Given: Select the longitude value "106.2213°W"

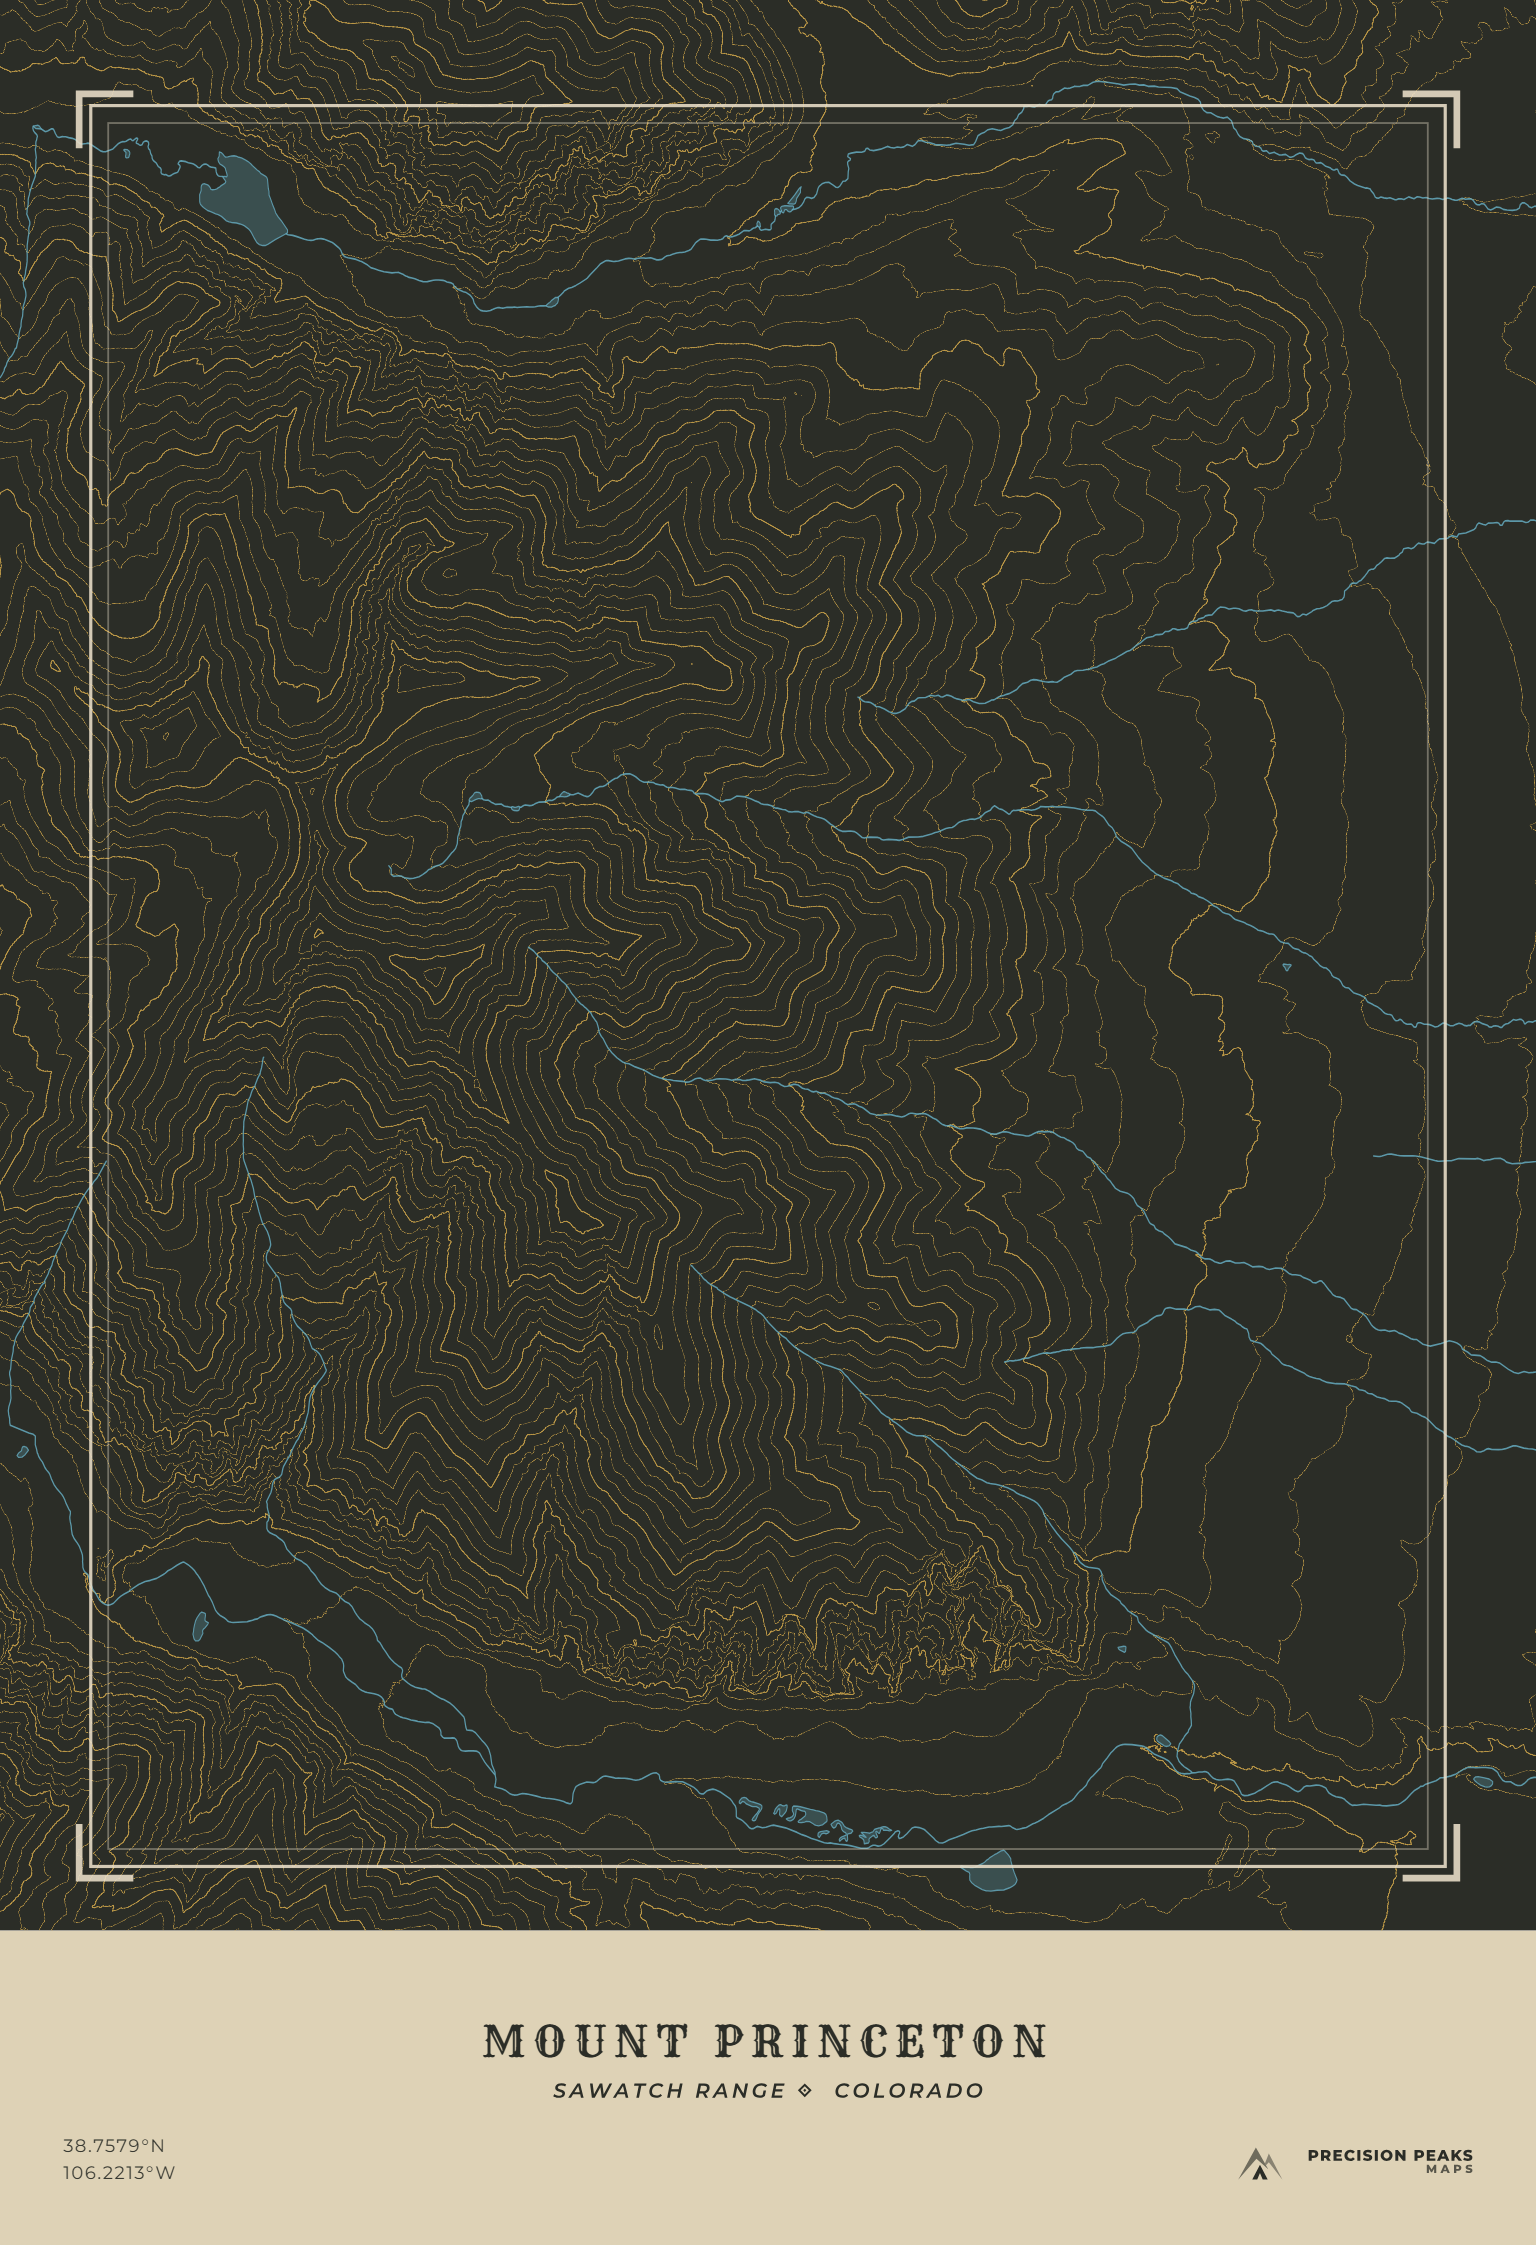Looking at the screenshot, I should 119,2172.
